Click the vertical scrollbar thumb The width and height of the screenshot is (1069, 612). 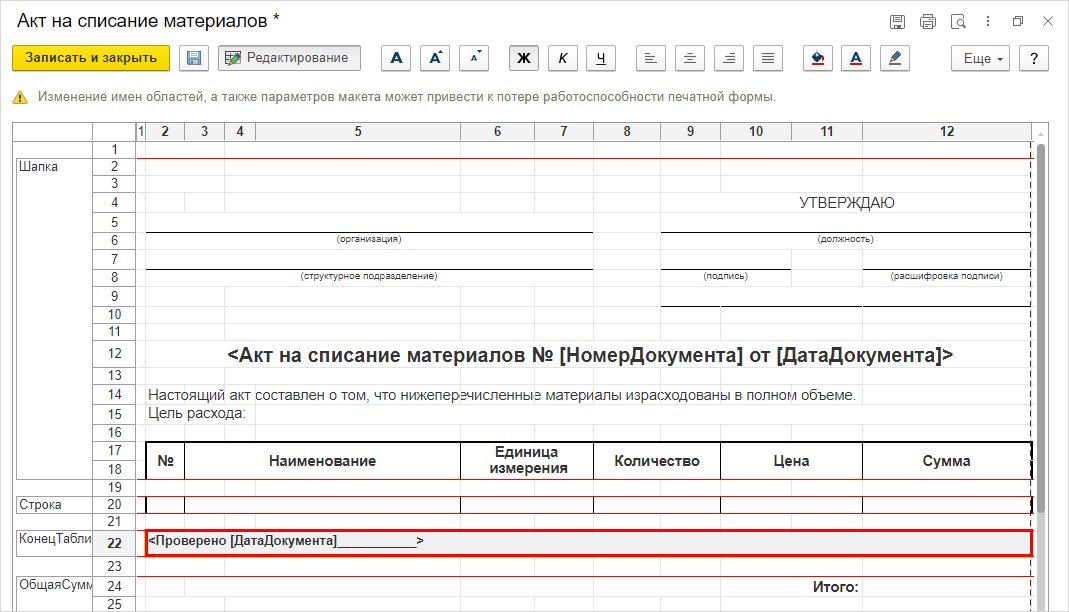coord(1041,326)
